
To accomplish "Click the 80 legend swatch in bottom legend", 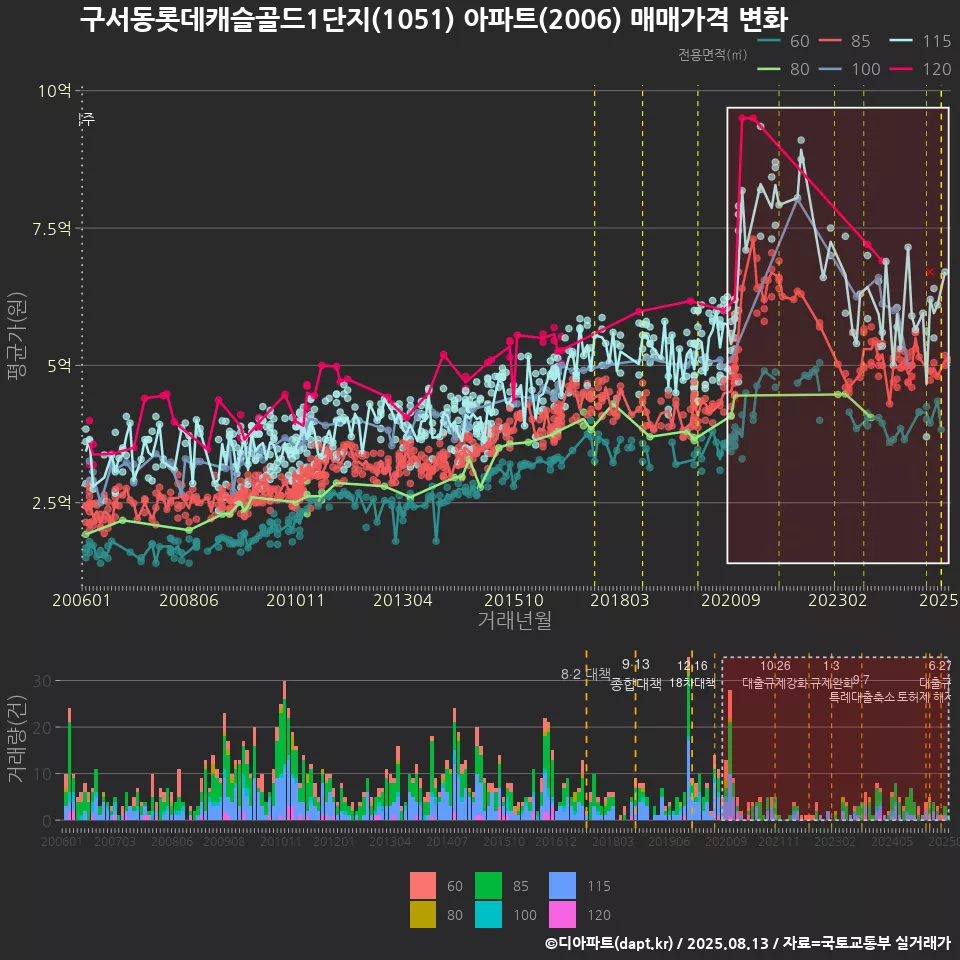I will pyautogui.click(x=423, y=914).
